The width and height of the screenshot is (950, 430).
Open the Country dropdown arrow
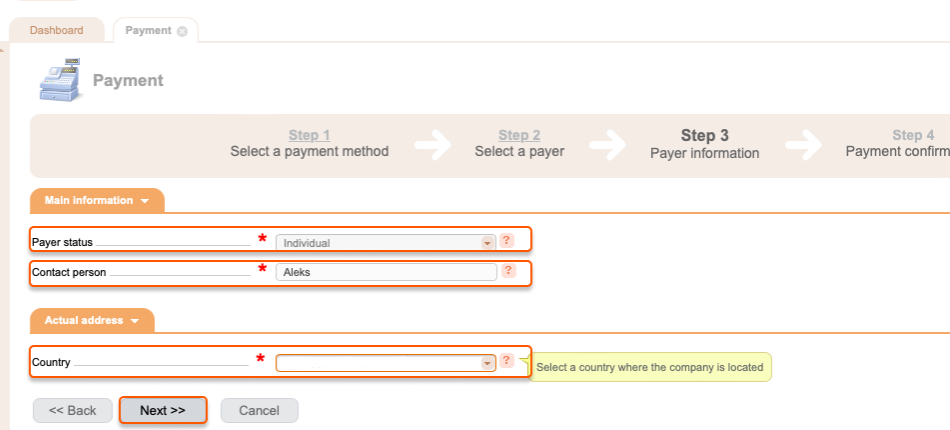(x=487, y=363)
